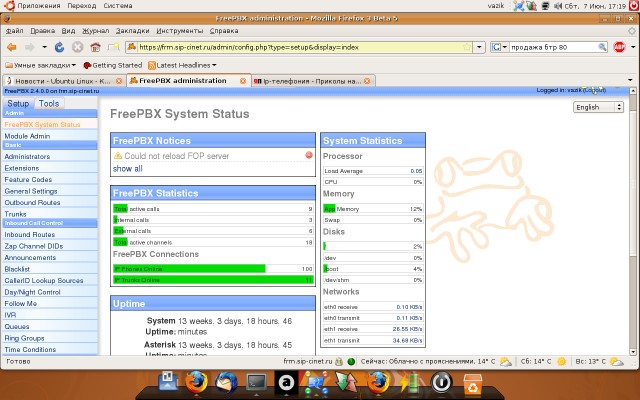Open Ring Groups in the sidebar
This screenshot has width=640, height=400.
tap(24, 338)
